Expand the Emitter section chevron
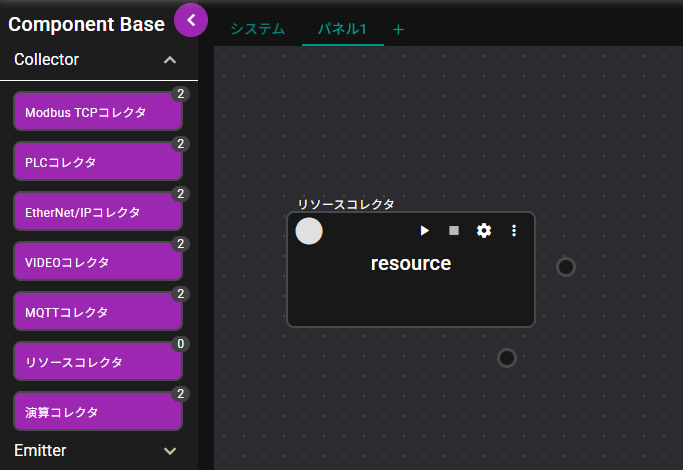683x470 pixels. [170, 451]
